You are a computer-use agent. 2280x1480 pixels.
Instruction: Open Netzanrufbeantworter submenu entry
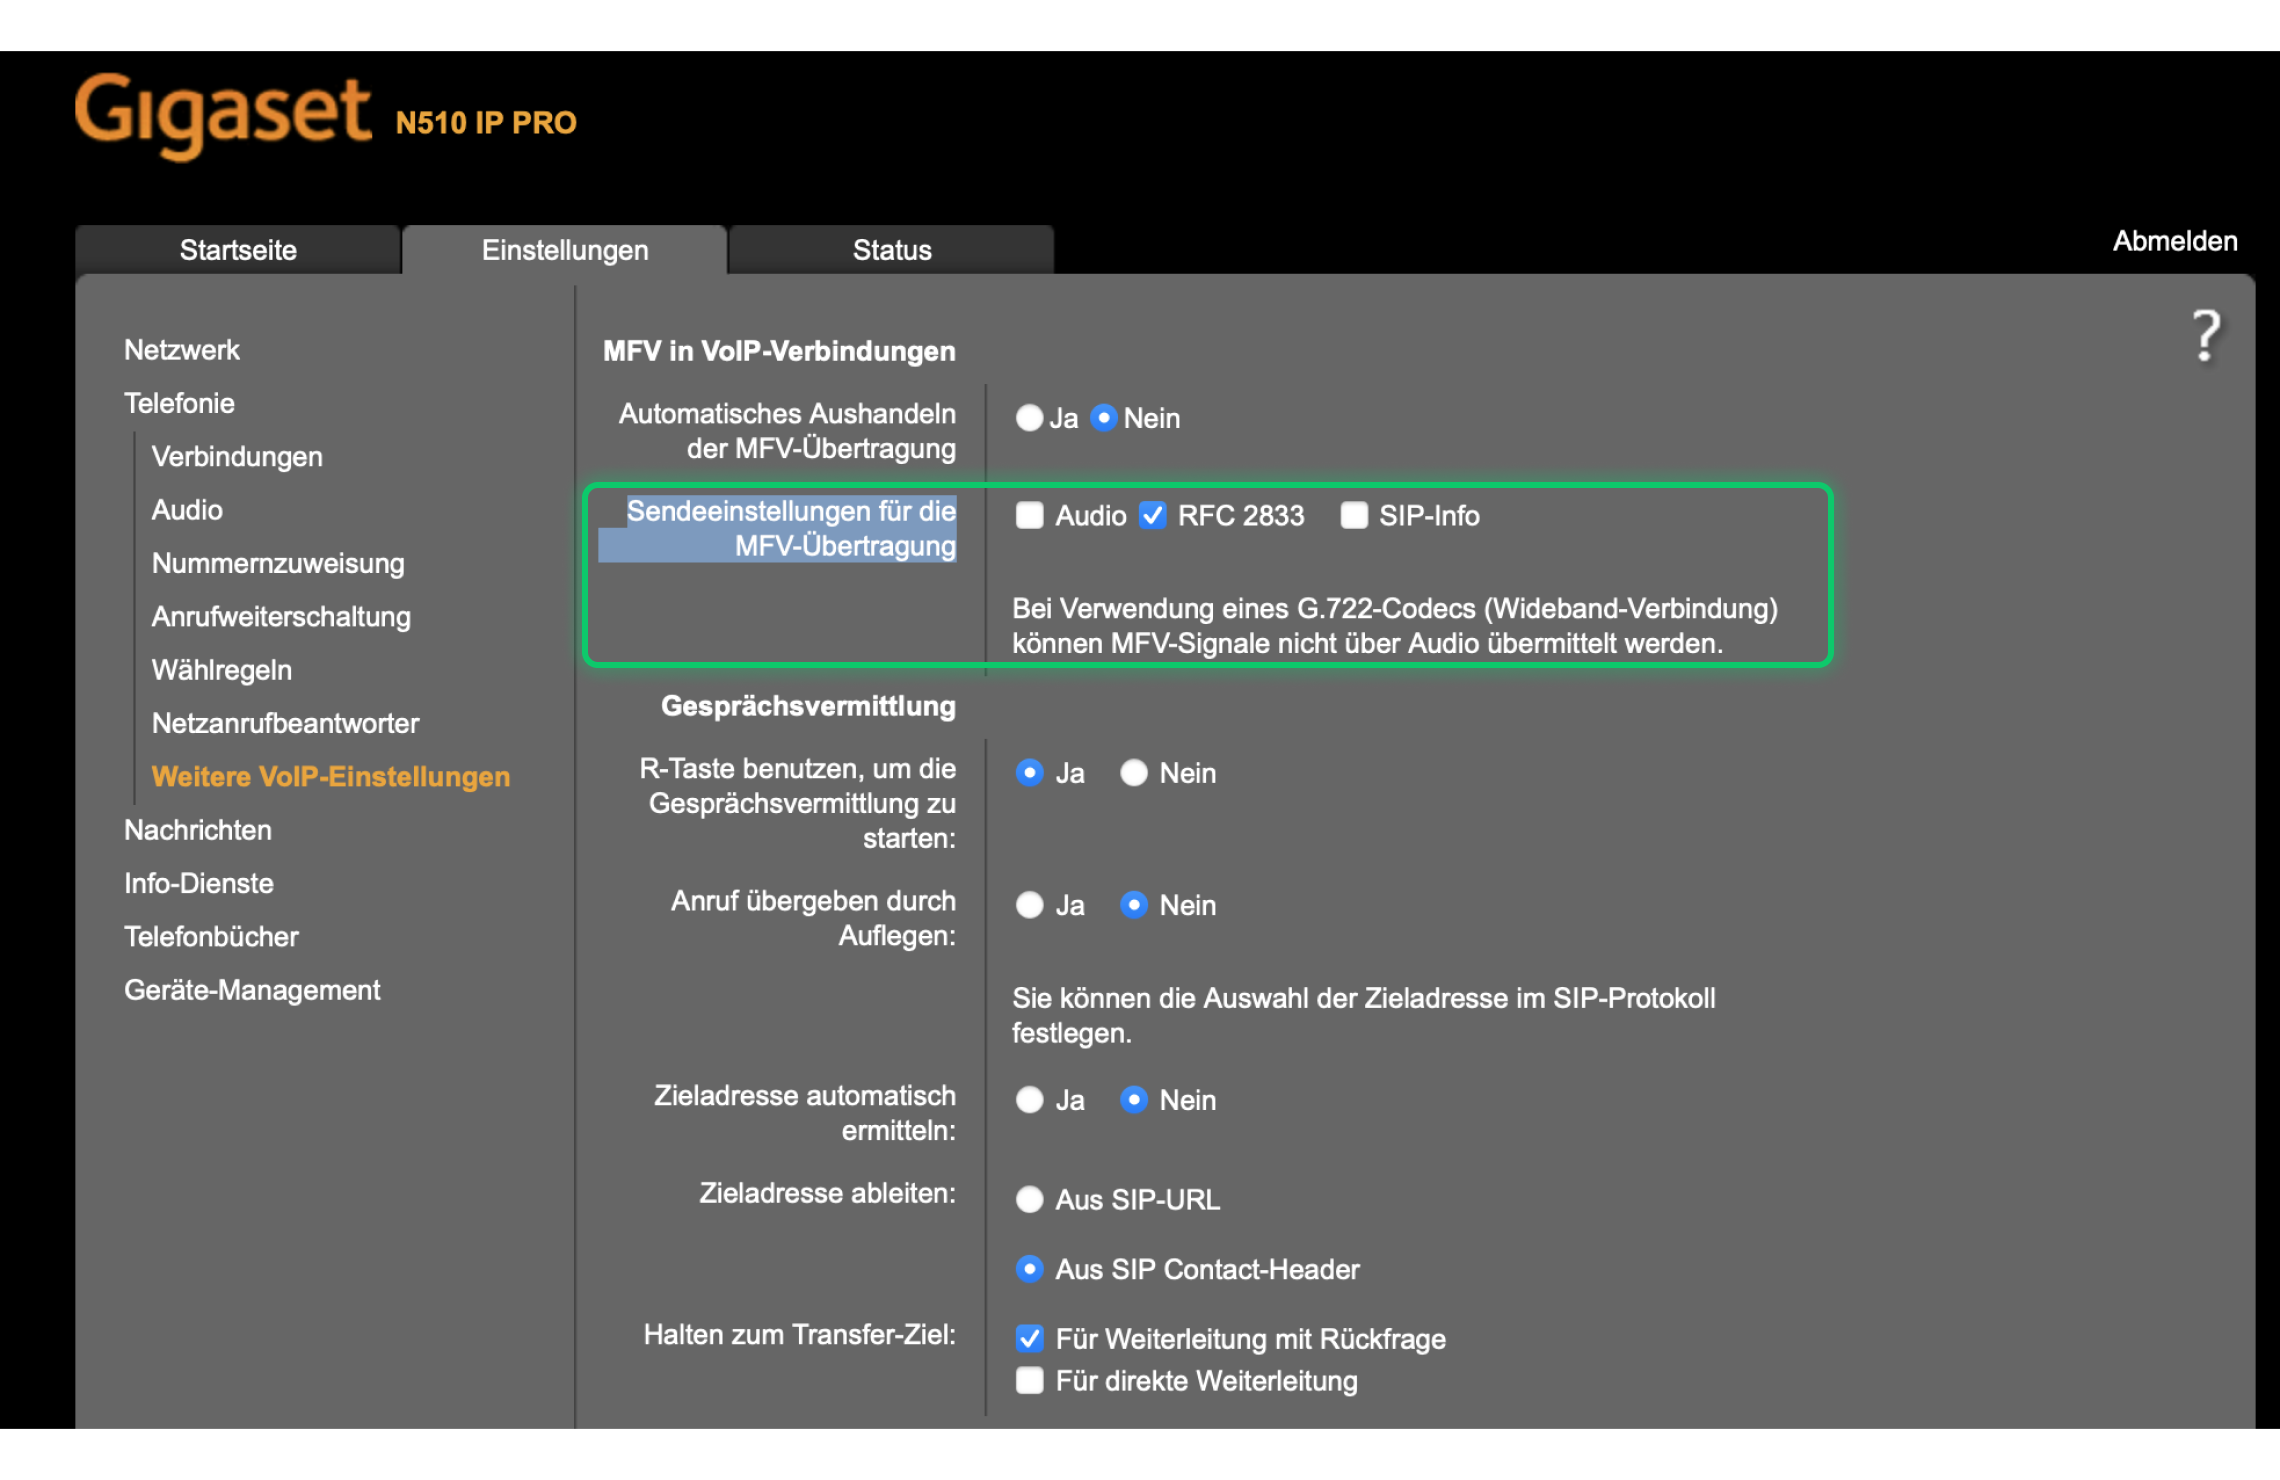pos(286,723)
